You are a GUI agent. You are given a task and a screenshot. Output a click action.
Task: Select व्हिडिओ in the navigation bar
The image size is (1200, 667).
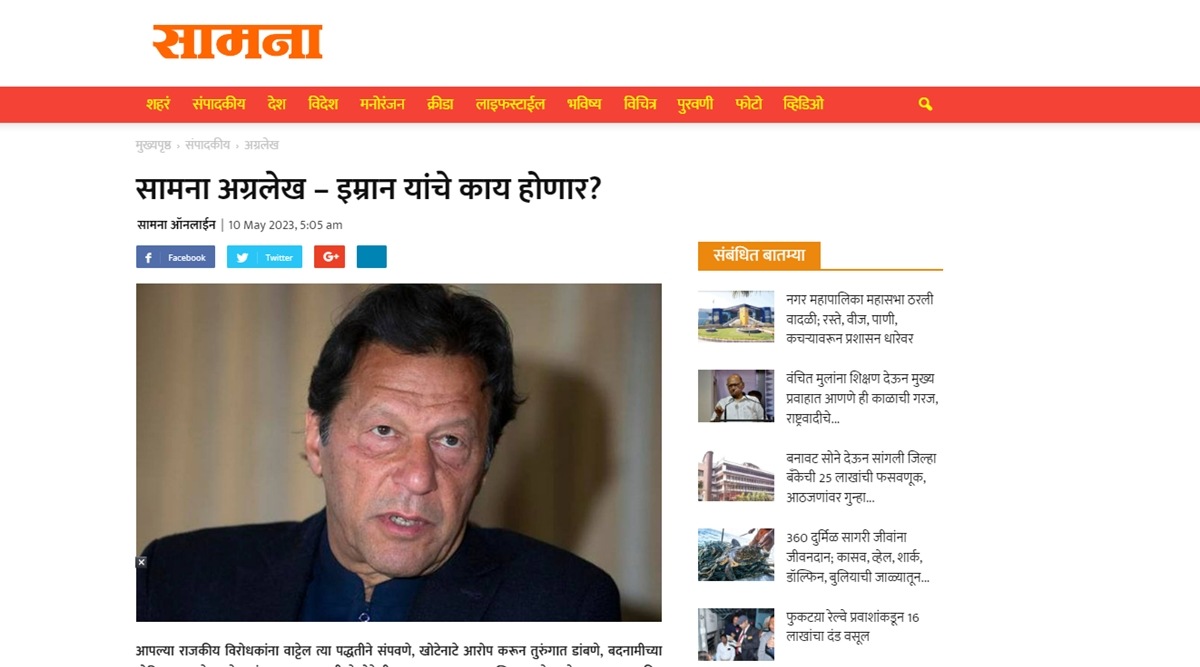[x=803, y=104]
